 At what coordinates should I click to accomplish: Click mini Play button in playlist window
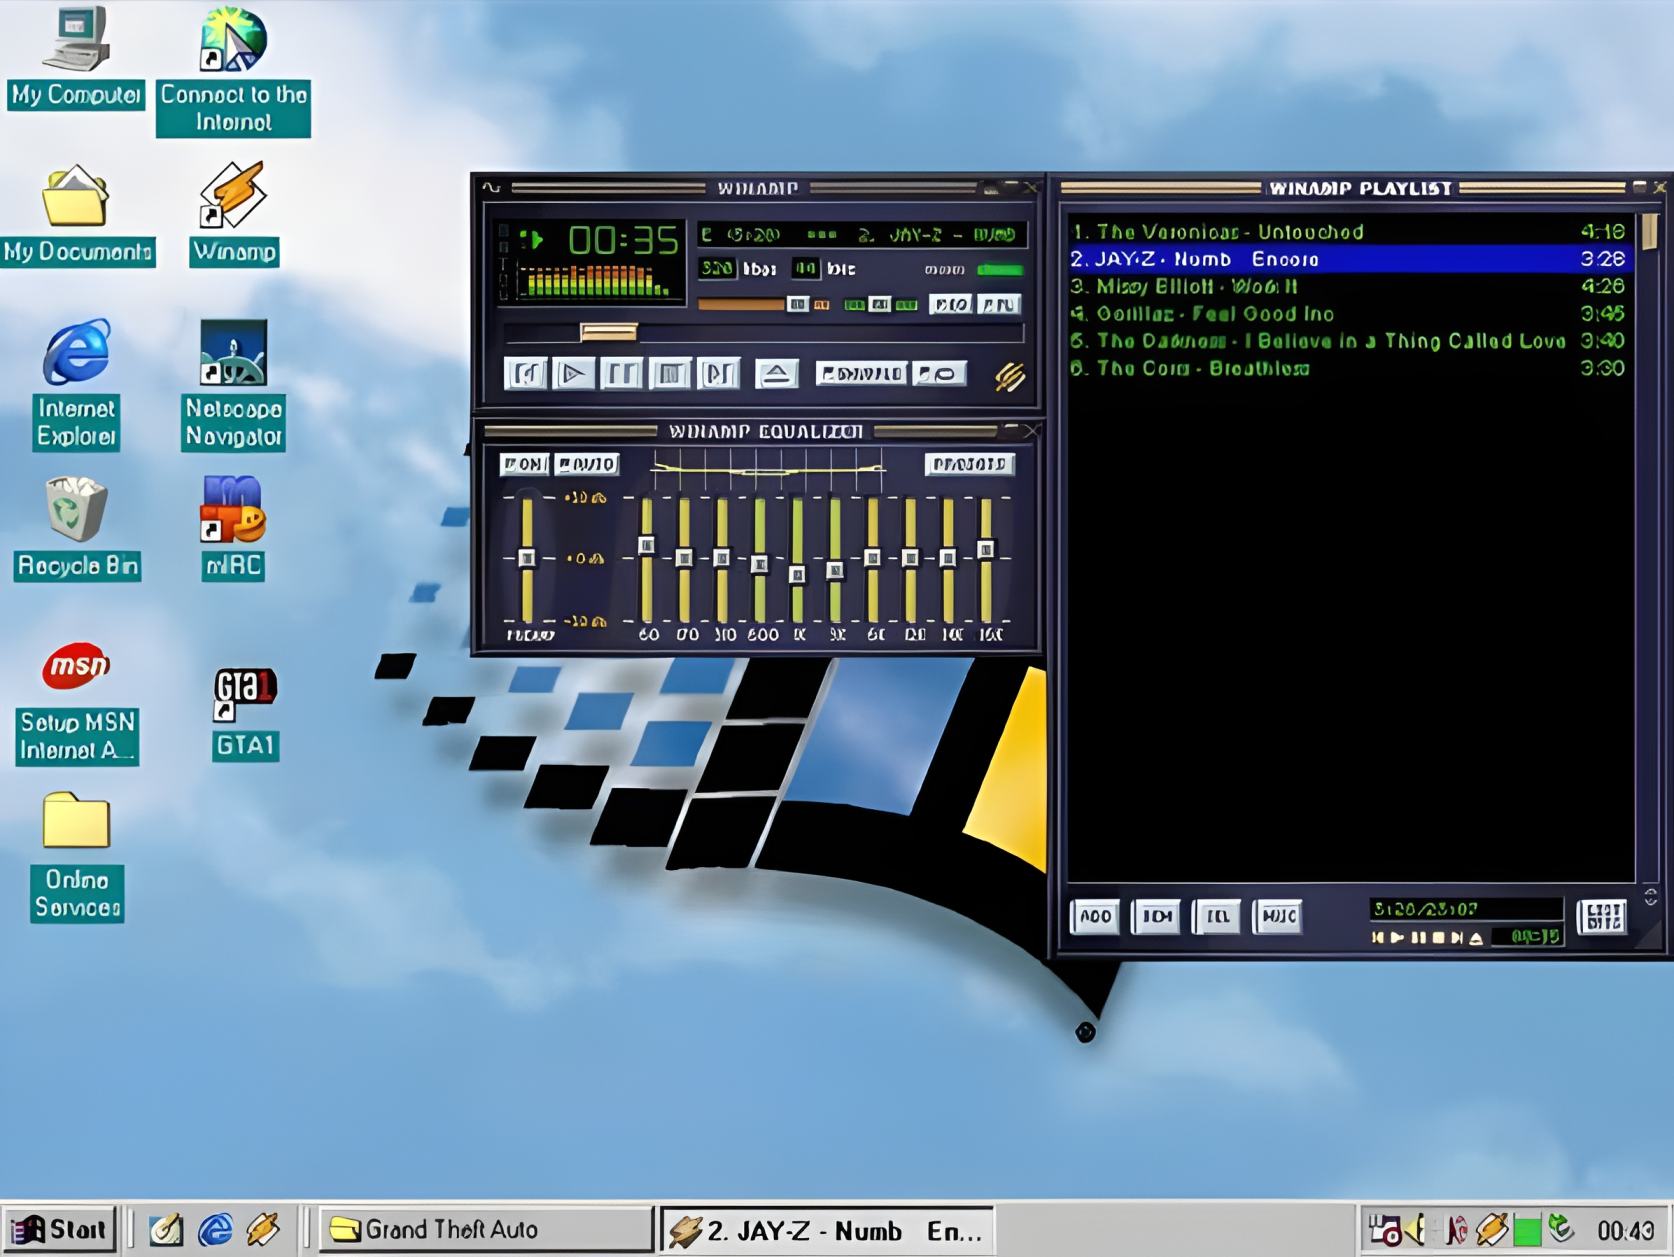(x=1398, y=937)
